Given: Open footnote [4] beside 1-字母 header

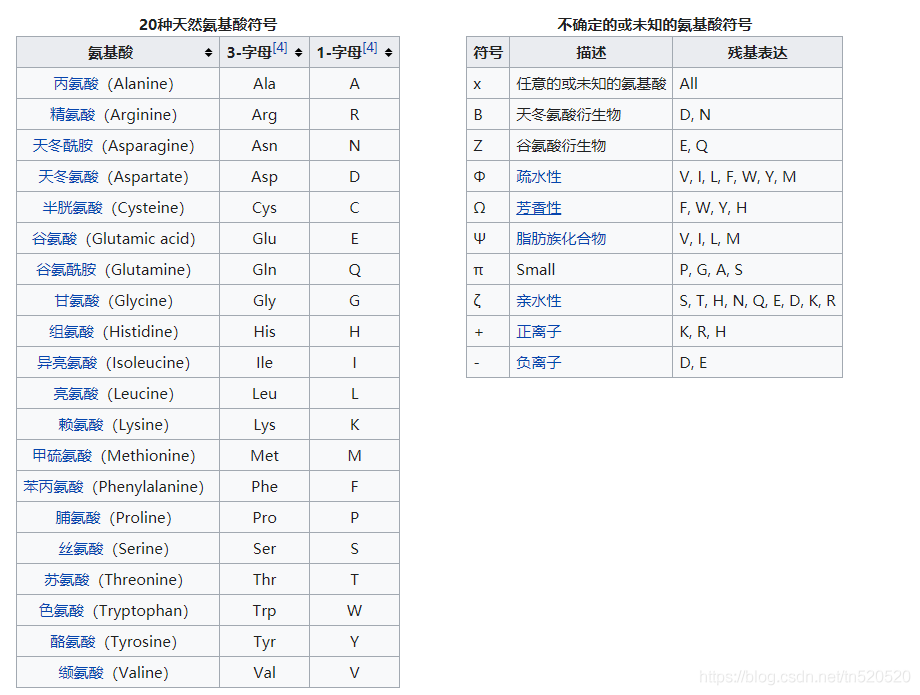Looking at the screenshot, I should point(370,48).
